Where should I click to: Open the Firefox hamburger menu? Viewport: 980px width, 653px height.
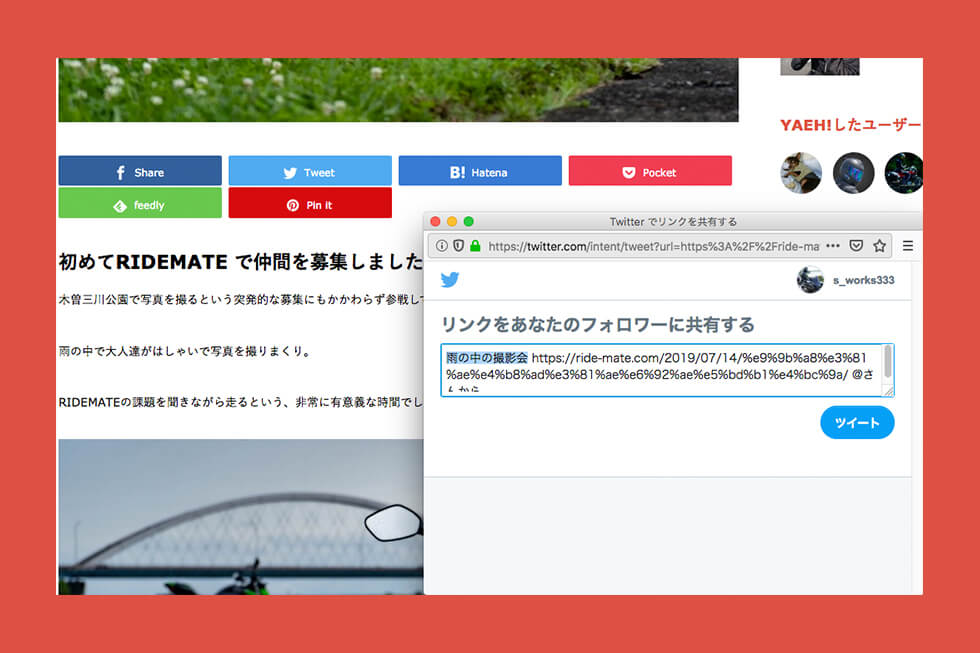(908, 246)
